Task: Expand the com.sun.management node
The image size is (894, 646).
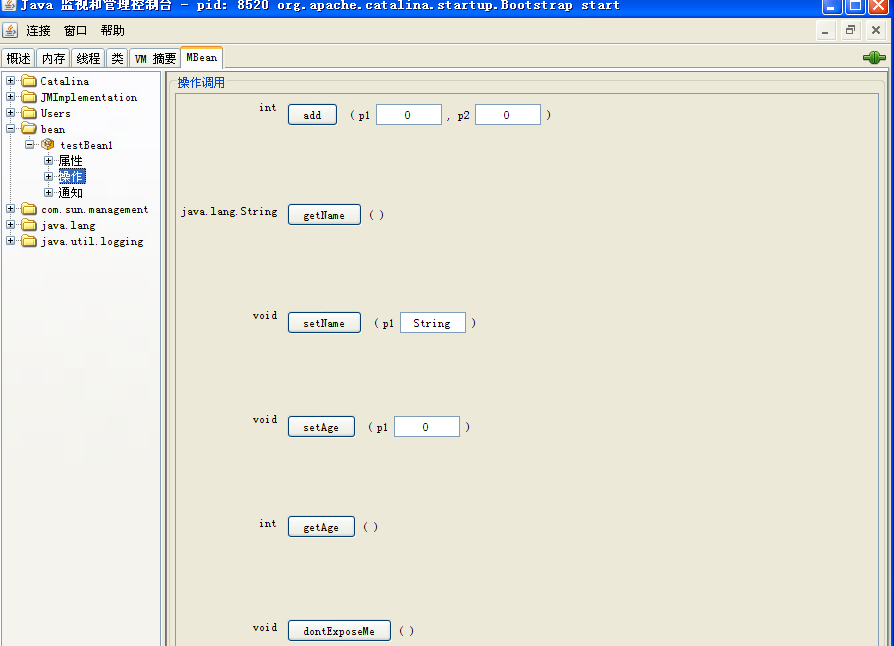Action: [11, 209]
